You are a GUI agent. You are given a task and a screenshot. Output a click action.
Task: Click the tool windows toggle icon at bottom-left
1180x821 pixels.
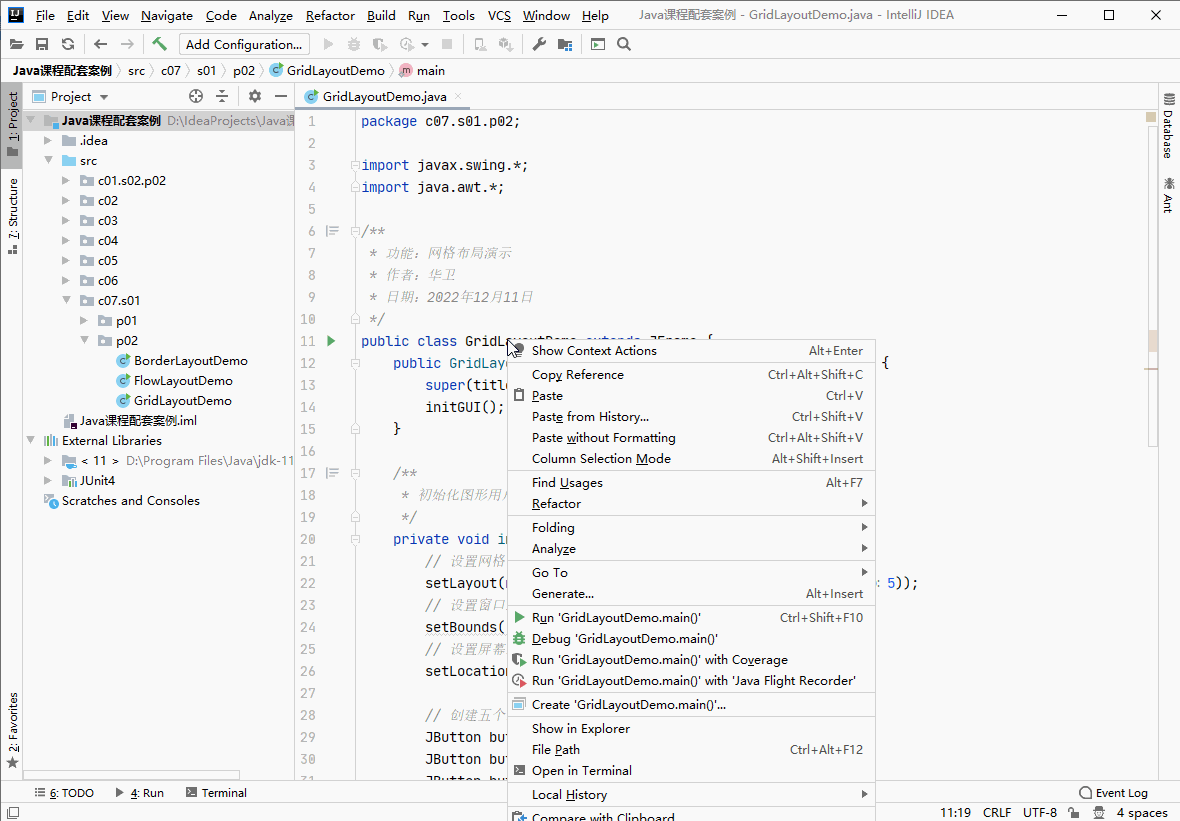pos(13,813)
